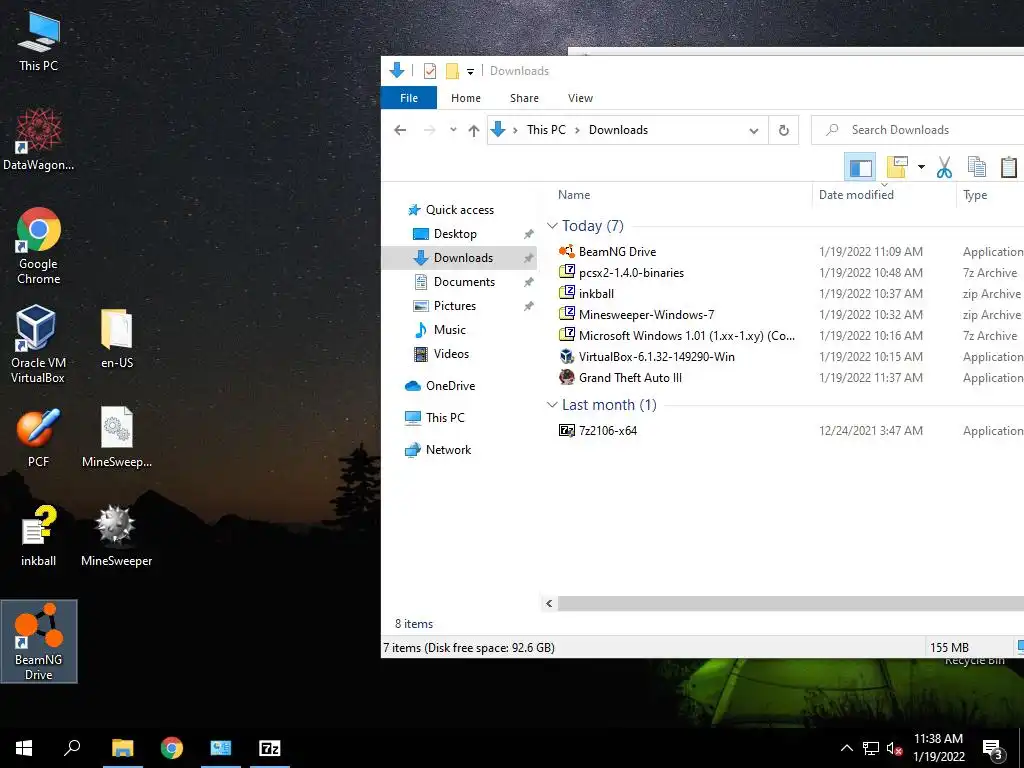Select the inkball desktop icon
The width and height of the screenshot is (1024, 768).
(39, 536)
